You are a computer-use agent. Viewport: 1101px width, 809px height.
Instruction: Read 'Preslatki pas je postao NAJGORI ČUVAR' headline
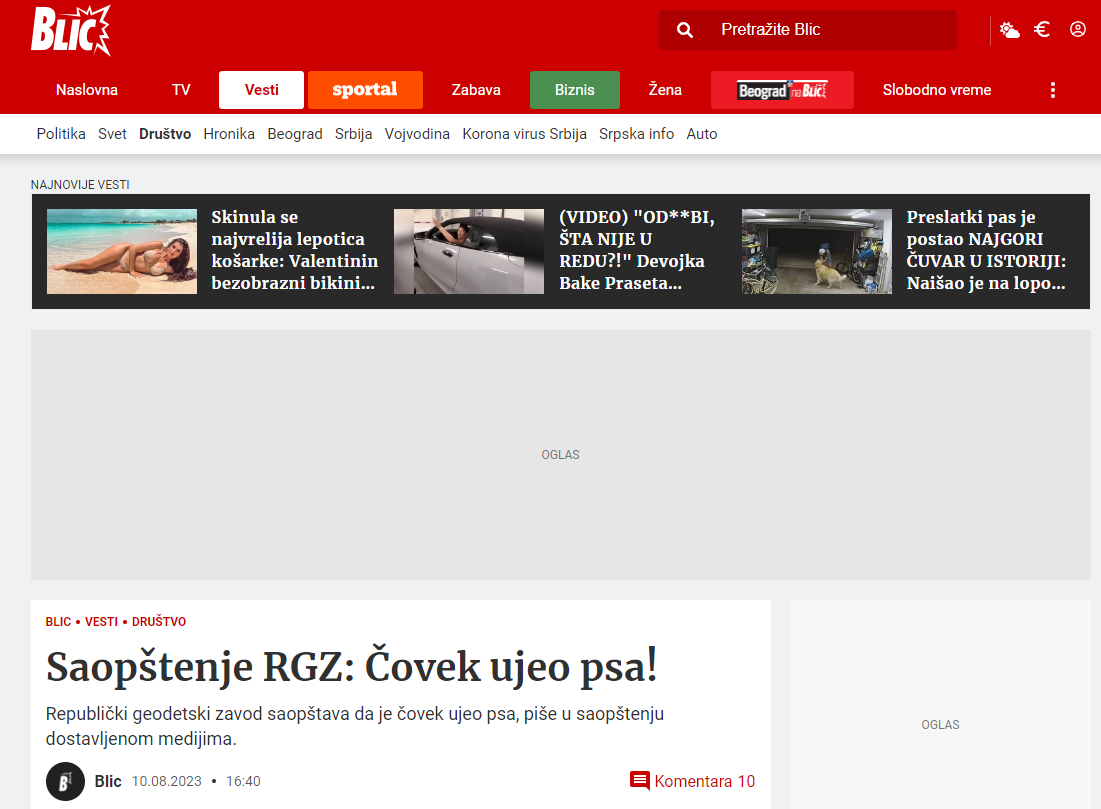coord(986,250)
